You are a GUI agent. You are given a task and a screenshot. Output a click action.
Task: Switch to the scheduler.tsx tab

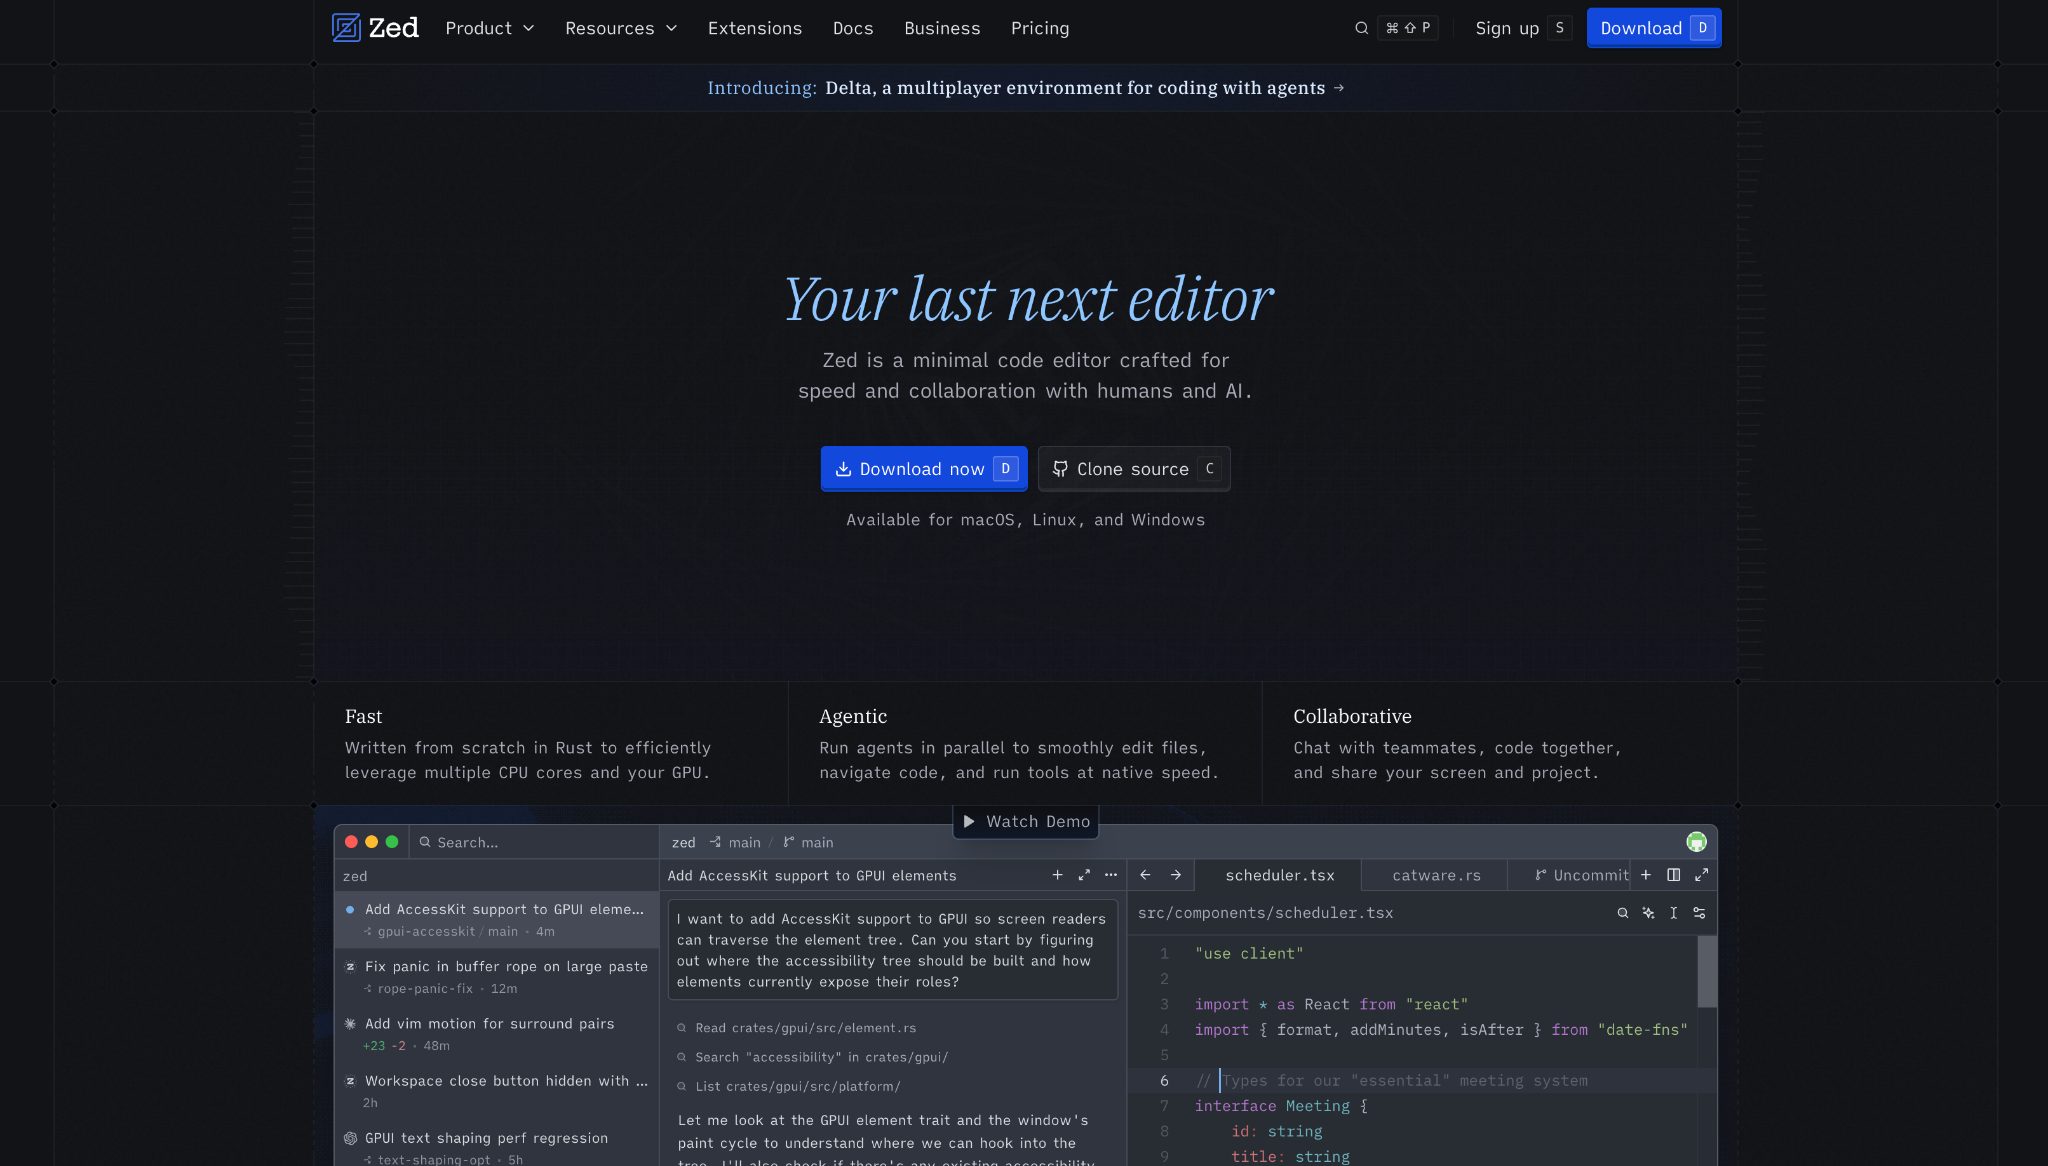tap(1279, 875)
